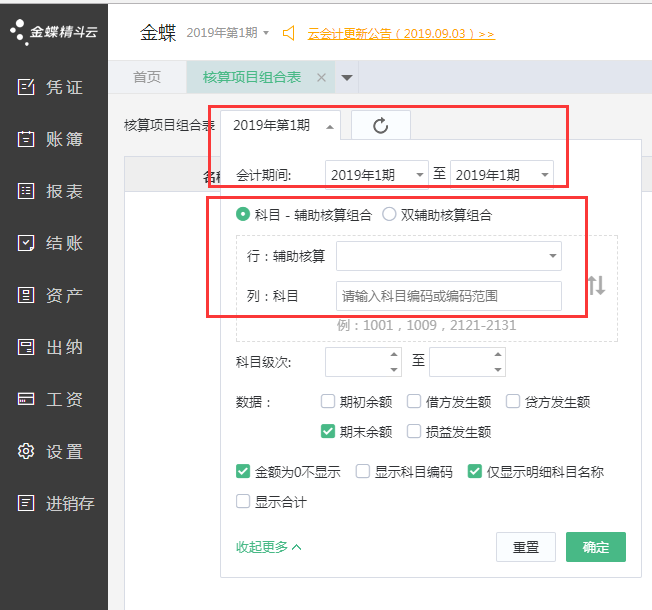Image resolution: width=652 pixels, height=610 pixels.
Task: Expand the start period 2019年1期 dropdown
Action: coord(376,175)
